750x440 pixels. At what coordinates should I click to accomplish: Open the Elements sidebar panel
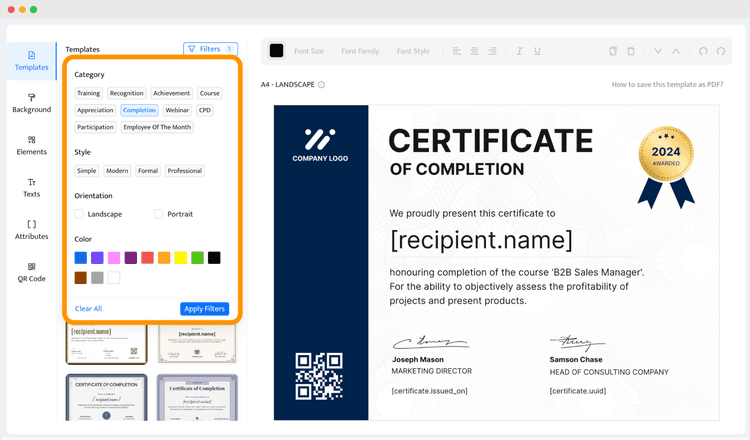pos(32,145)
